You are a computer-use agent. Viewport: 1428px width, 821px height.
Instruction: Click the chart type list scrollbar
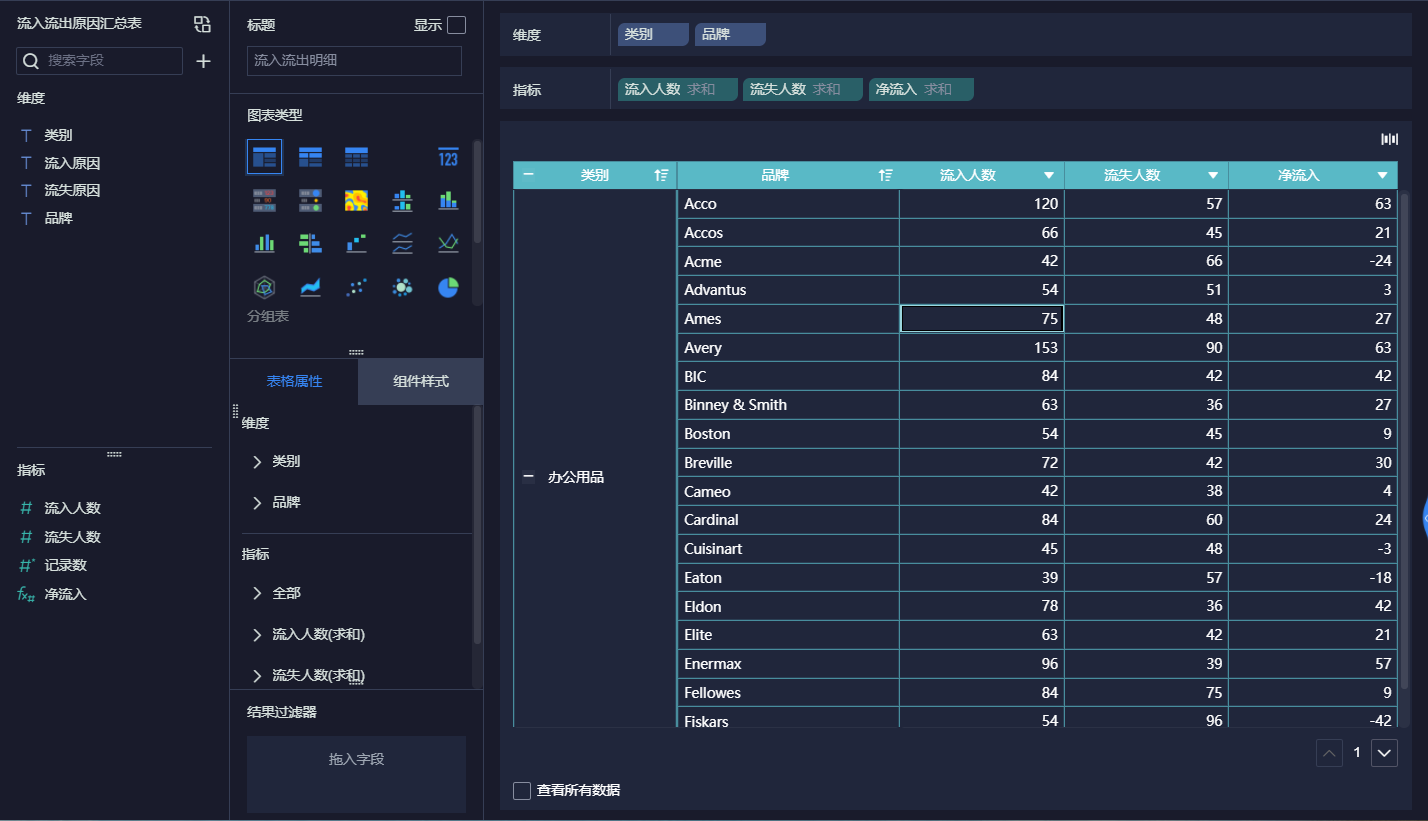click(x=477, y=191)
